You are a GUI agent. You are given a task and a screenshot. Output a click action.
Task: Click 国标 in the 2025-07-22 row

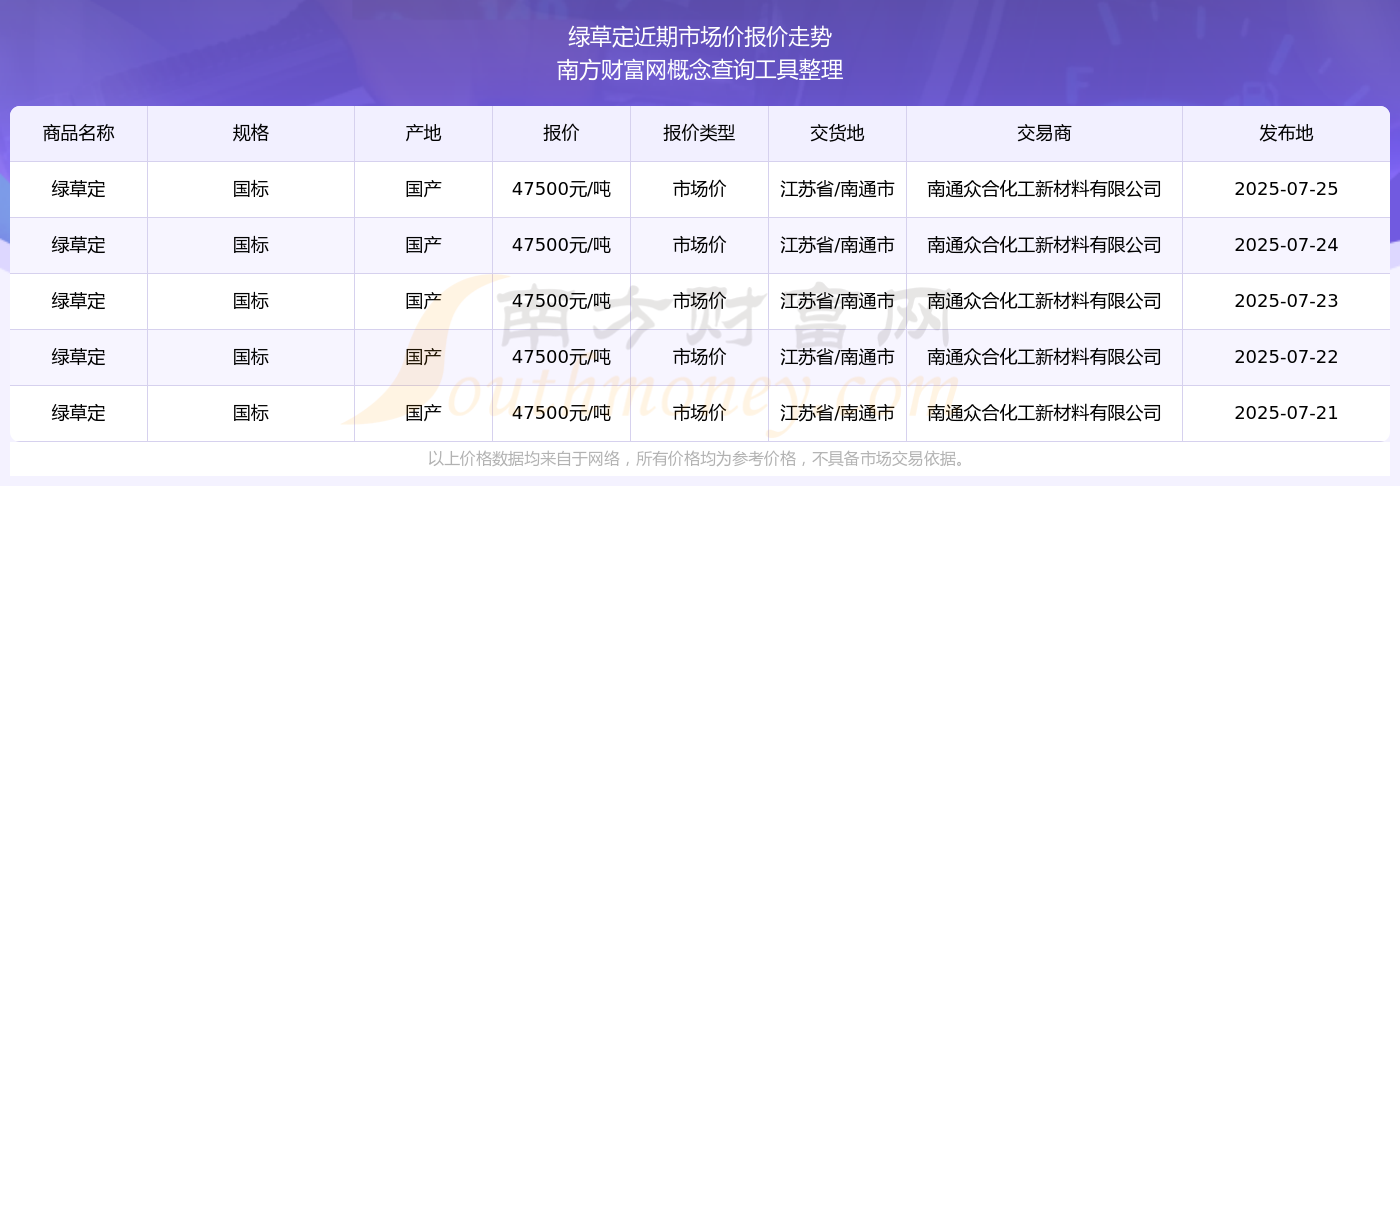(x=251, y=357)
